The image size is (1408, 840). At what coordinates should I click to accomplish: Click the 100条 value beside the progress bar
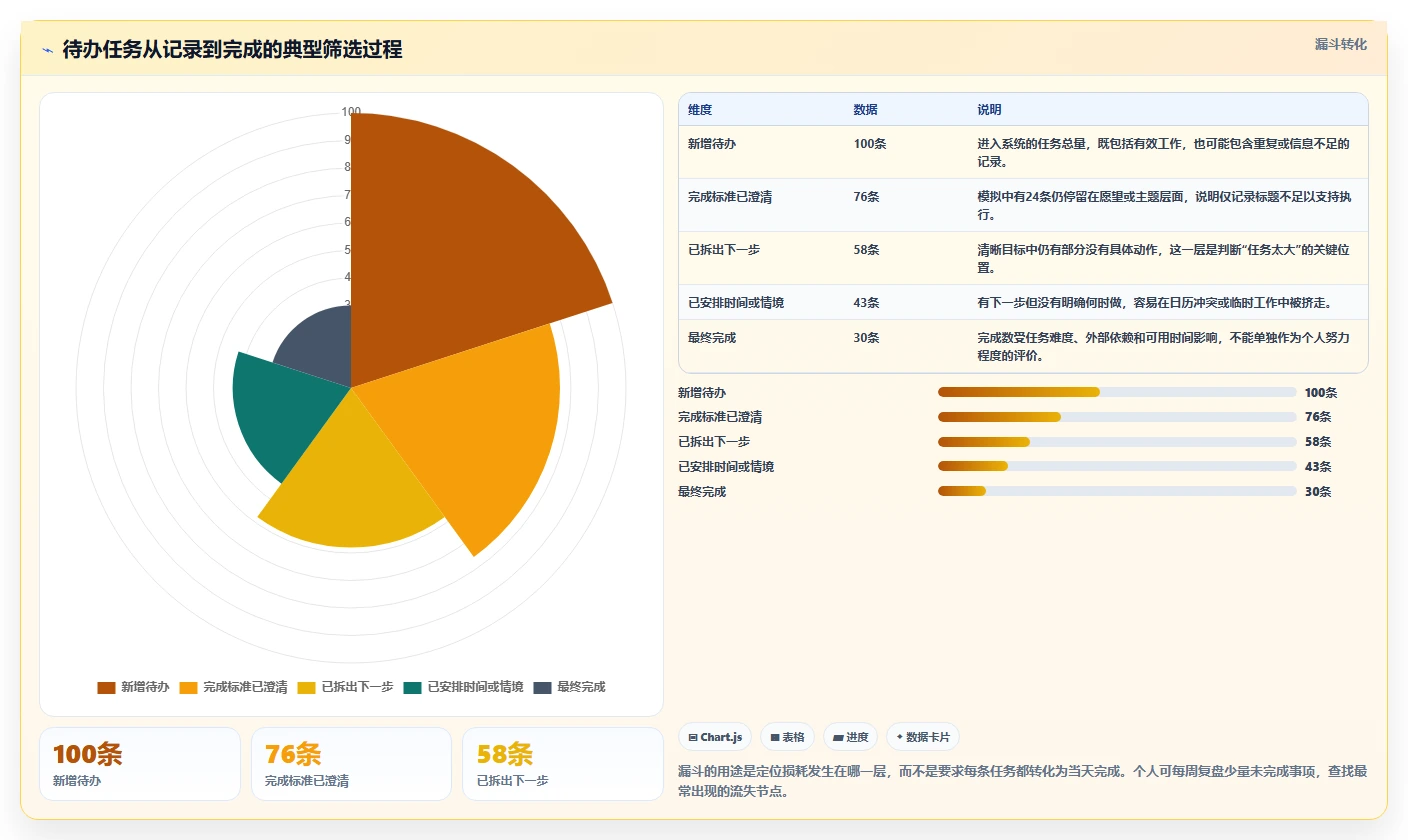[1321, 393]
